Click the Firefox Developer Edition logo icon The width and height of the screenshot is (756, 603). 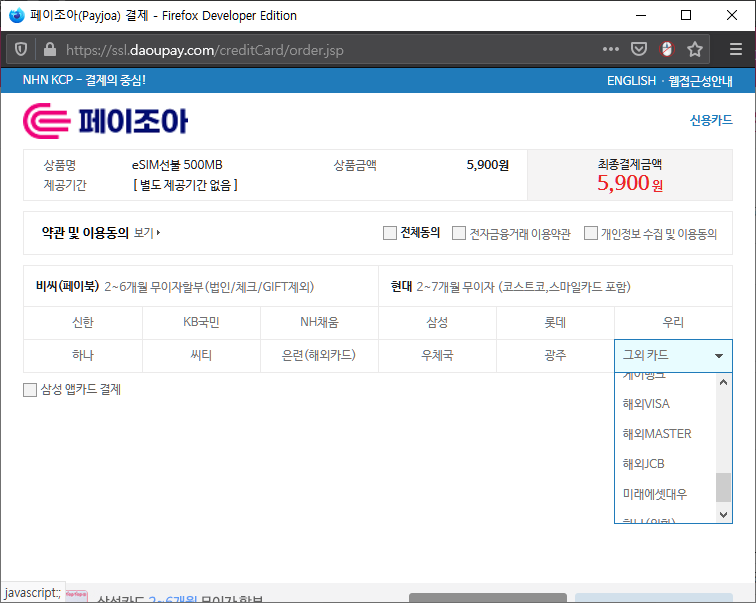[16, 15]
